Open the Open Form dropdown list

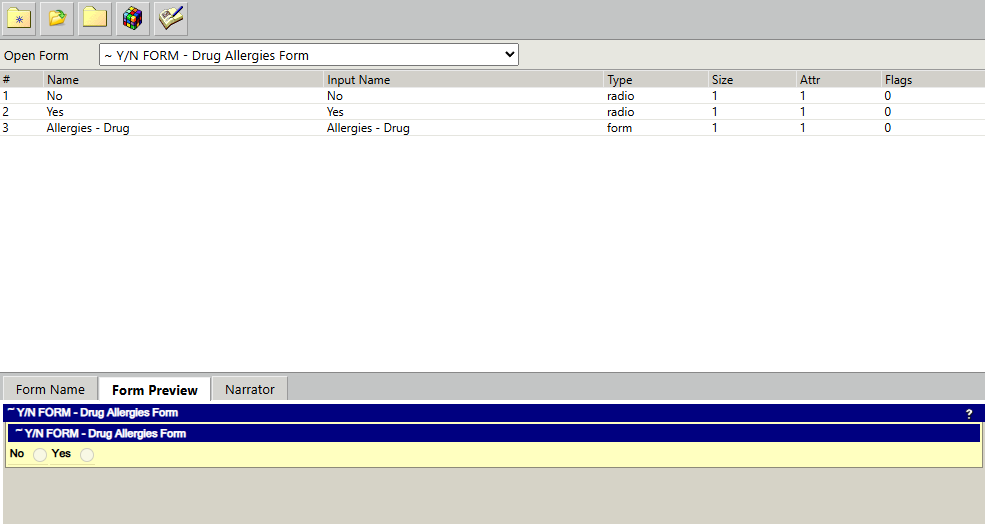click(x=308, y=55)
